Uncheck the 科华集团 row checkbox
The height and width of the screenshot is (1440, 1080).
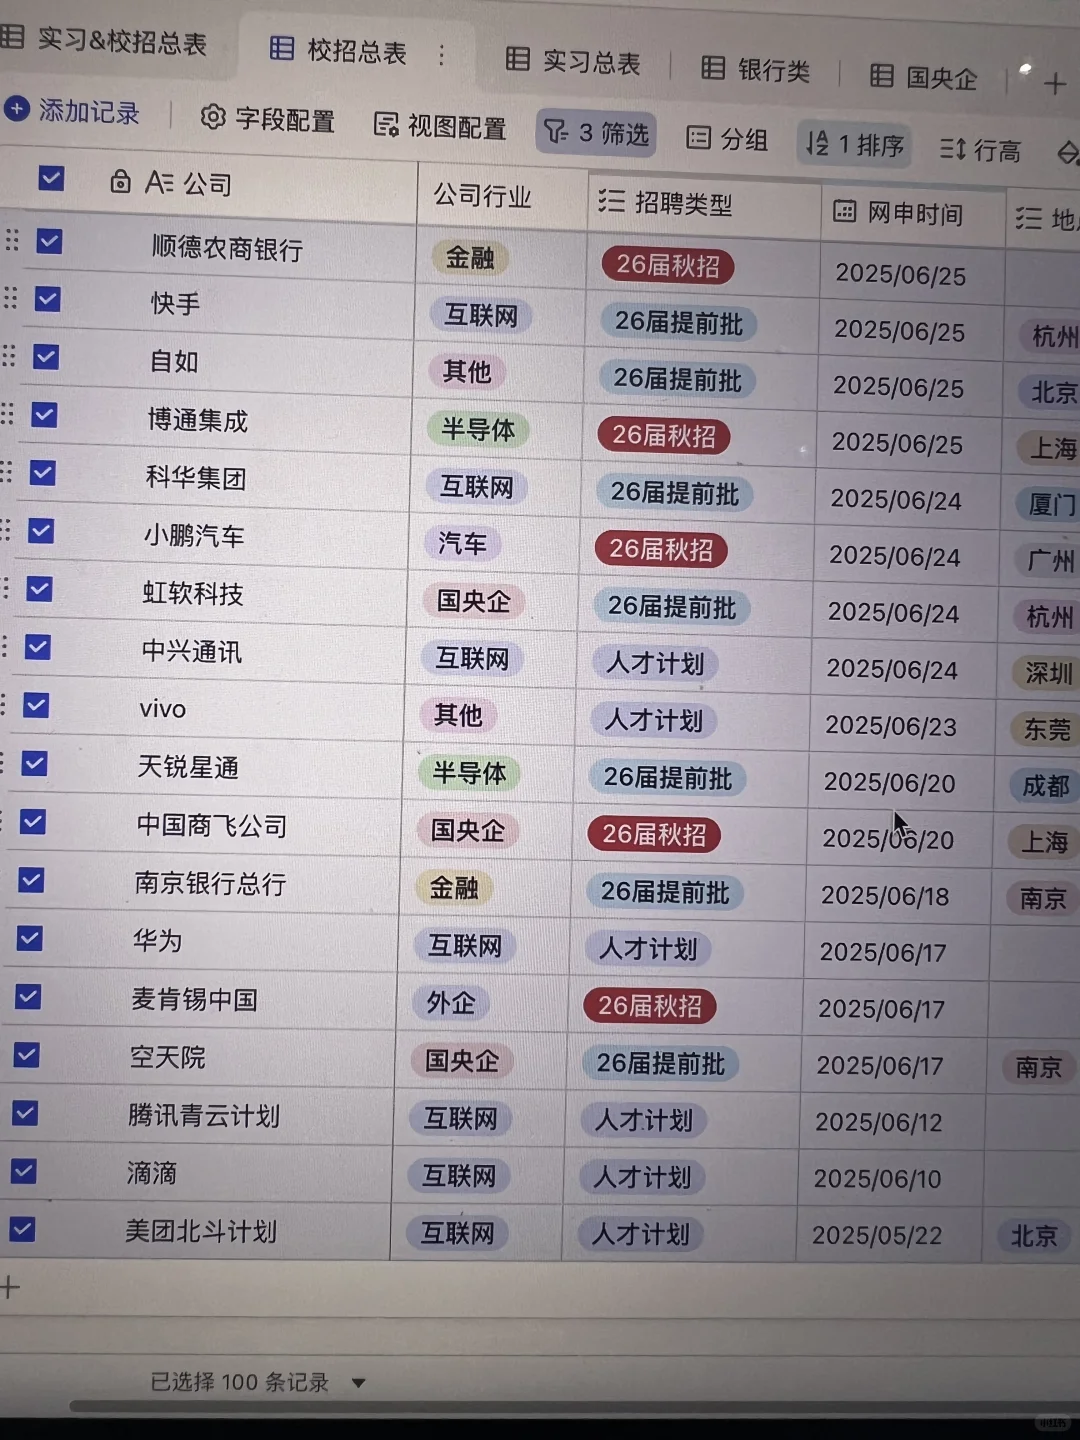pyautogui.click(x=42, y=472)
